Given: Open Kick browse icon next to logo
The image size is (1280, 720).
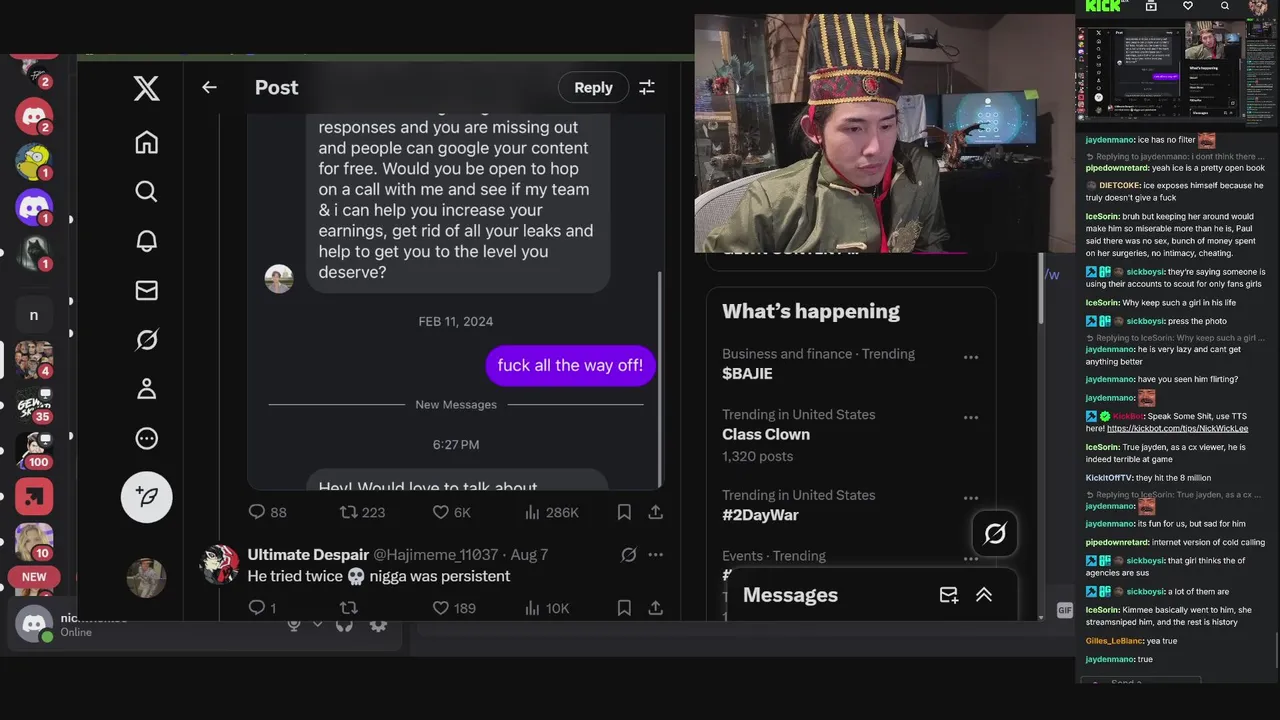Looking at the screenshot, I should (1151, 6).
